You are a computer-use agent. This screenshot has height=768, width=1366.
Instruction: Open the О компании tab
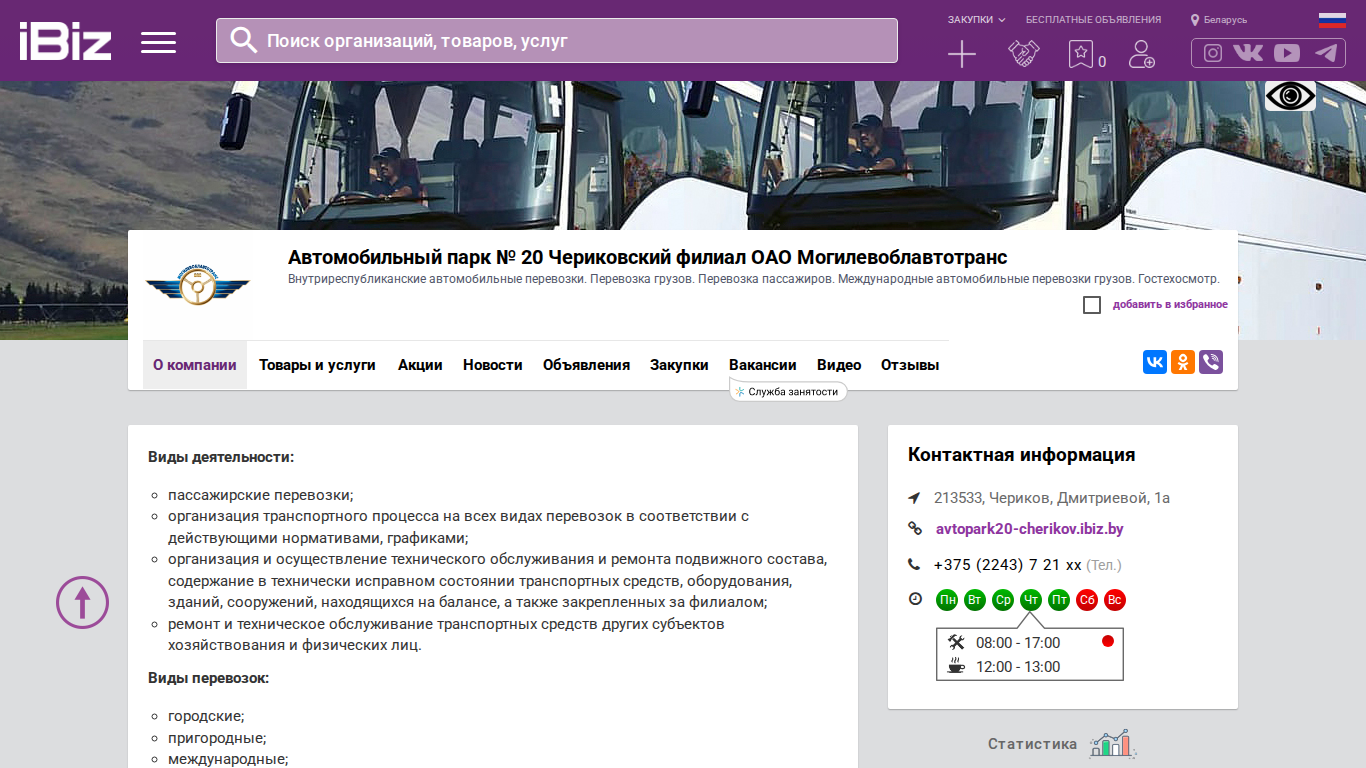click(195, 365)
